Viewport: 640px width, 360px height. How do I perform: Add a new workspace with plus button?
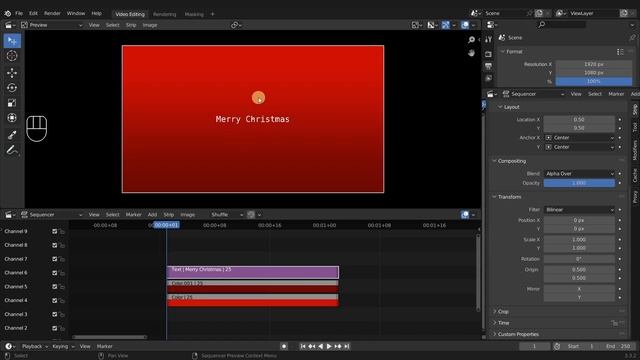(212, 14)
